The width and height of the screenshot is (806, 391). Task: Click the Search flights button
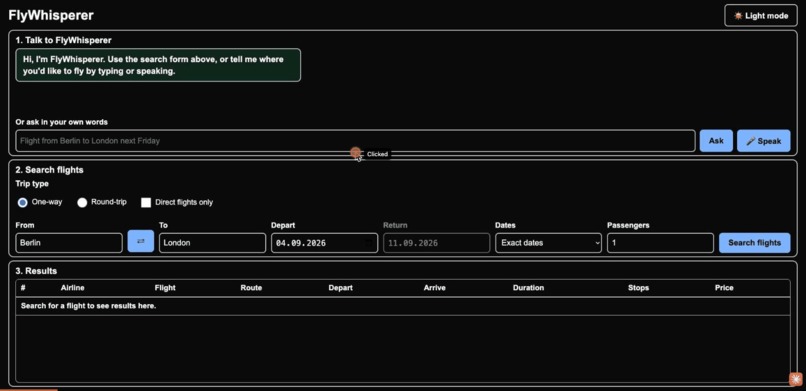click(754, 243)
